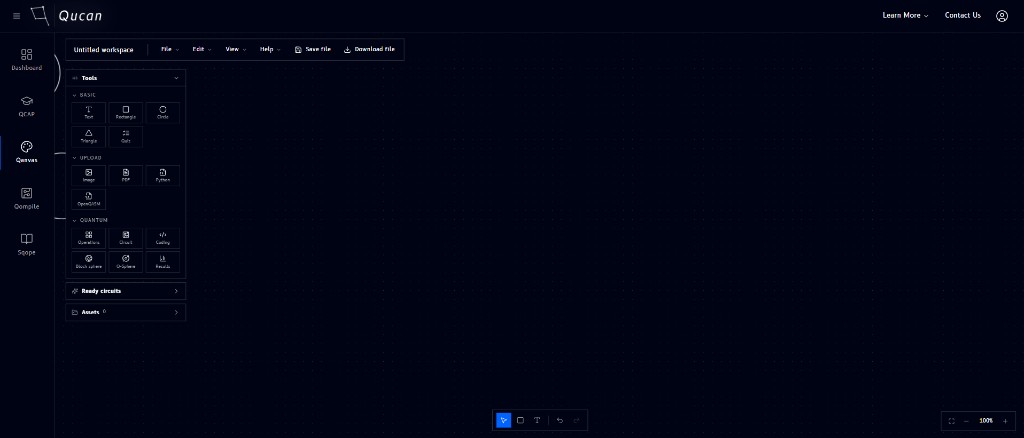Upload an Image file

click(89, 176)
